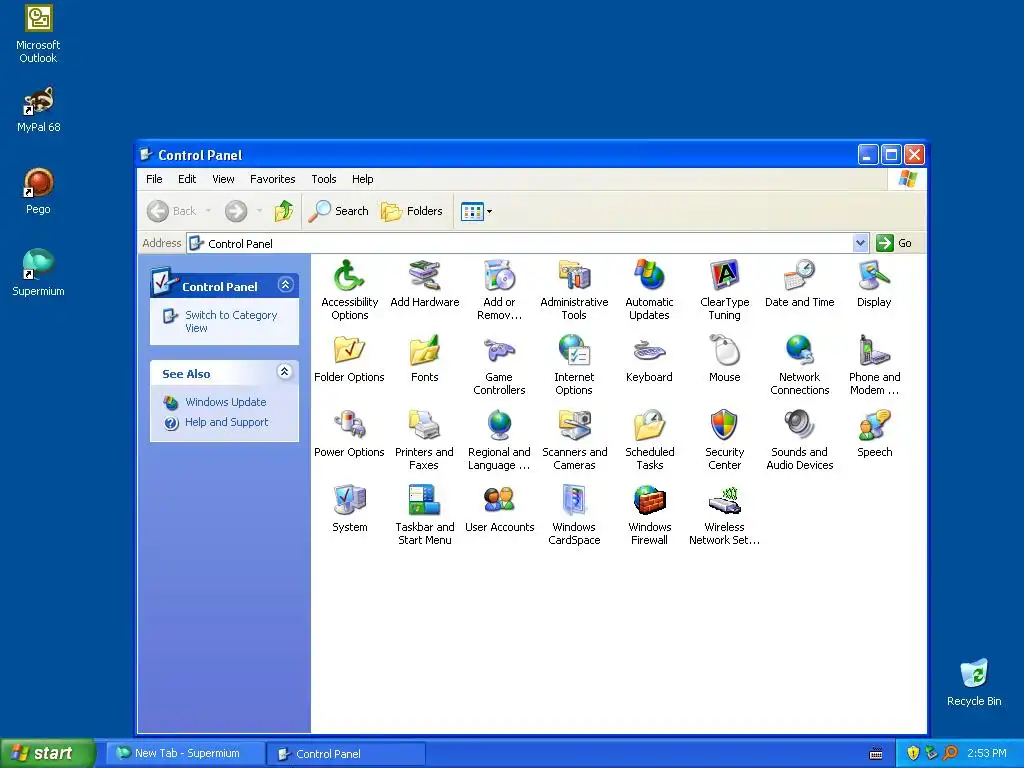Image resolution: width=1024 pixels, height=768 pixels.
Task: Select the Supermium desktop shortcut
Action: [x=38, y=273]
